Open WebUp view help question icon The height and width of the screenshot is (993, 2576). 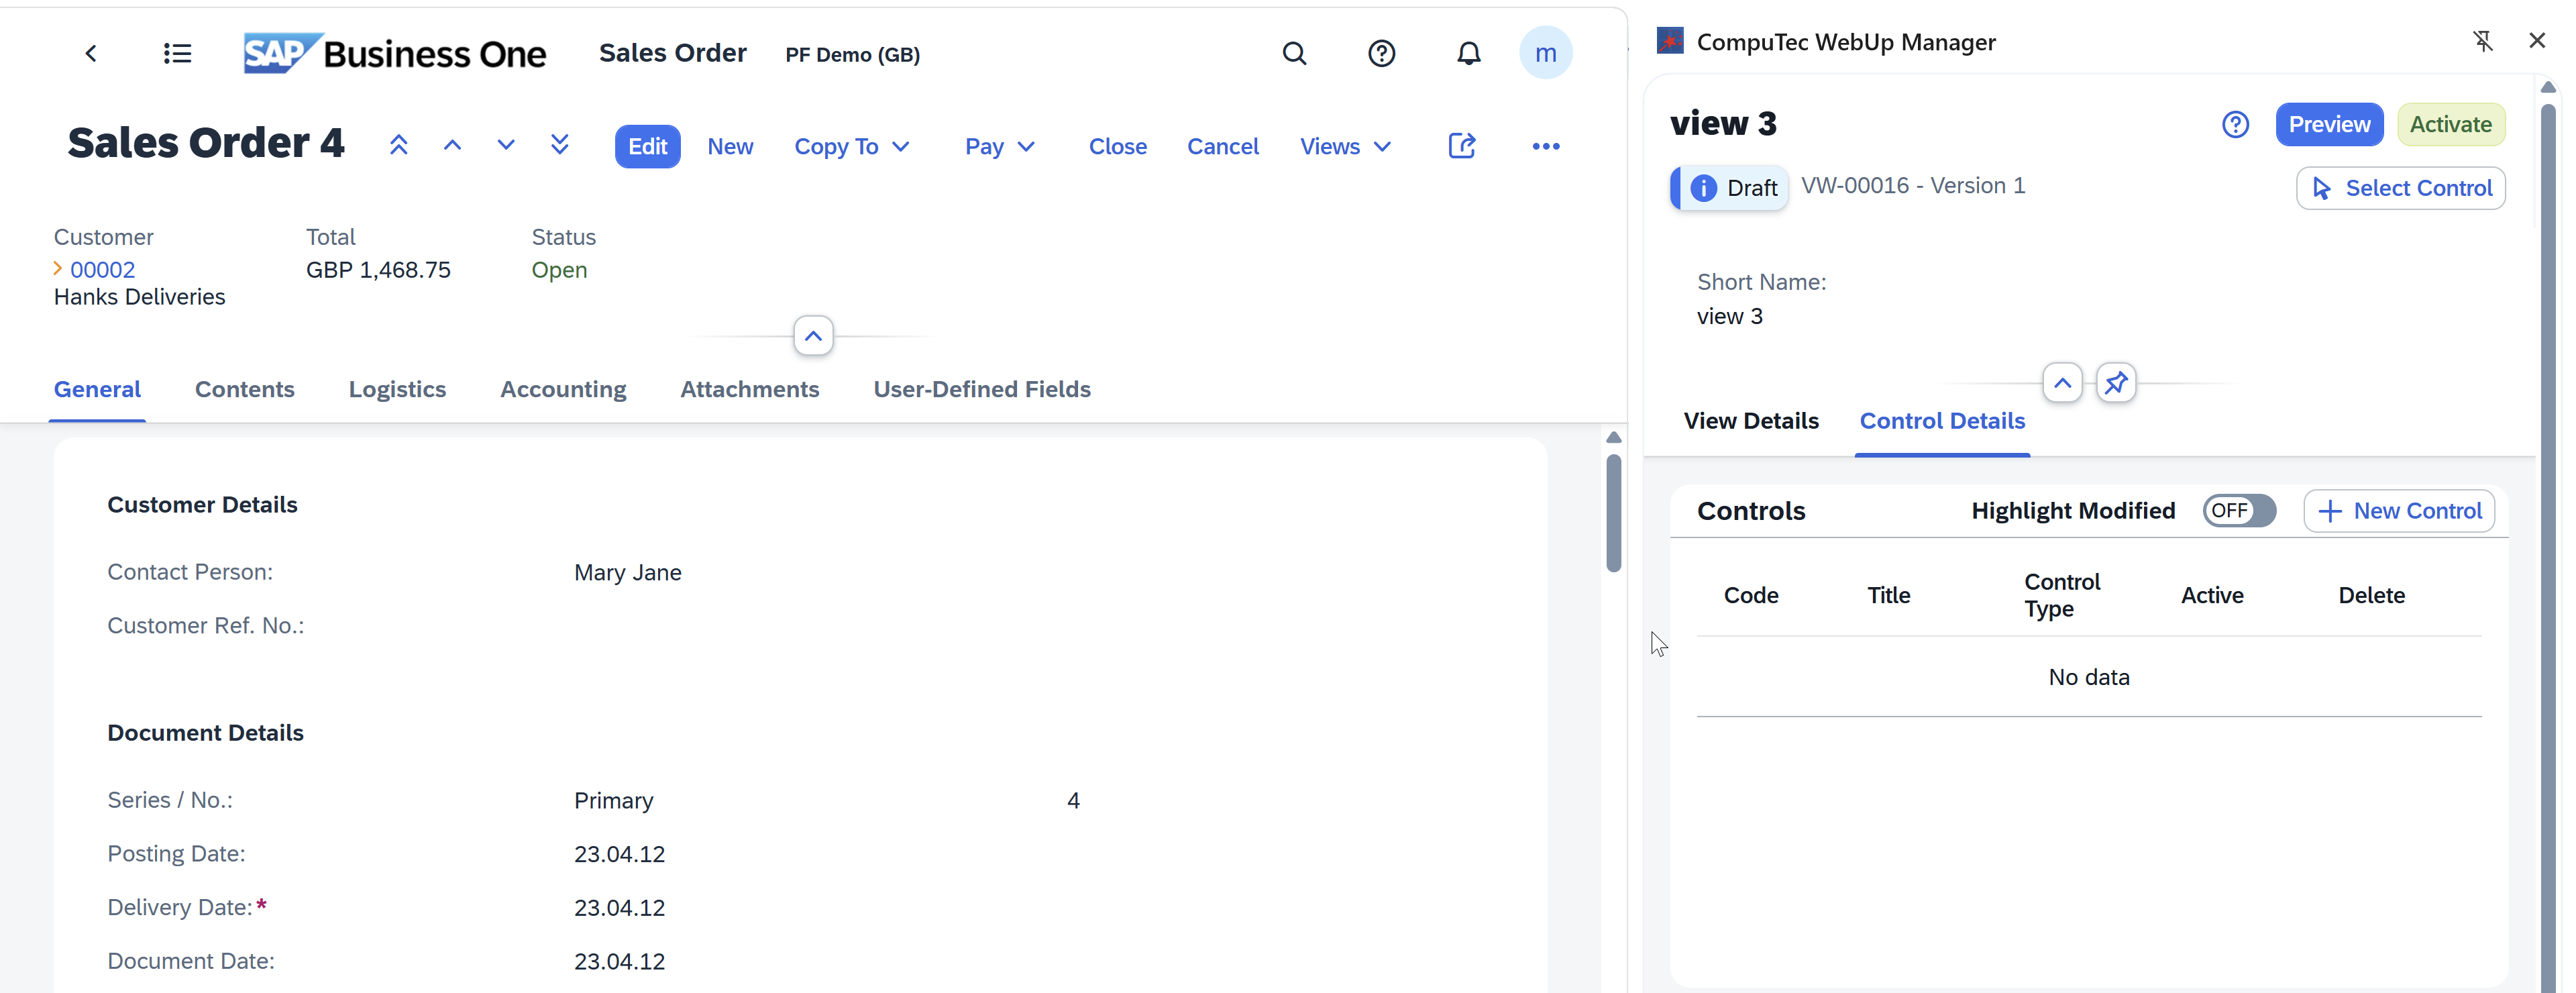pyautogui.click(x=2235, y=125)
